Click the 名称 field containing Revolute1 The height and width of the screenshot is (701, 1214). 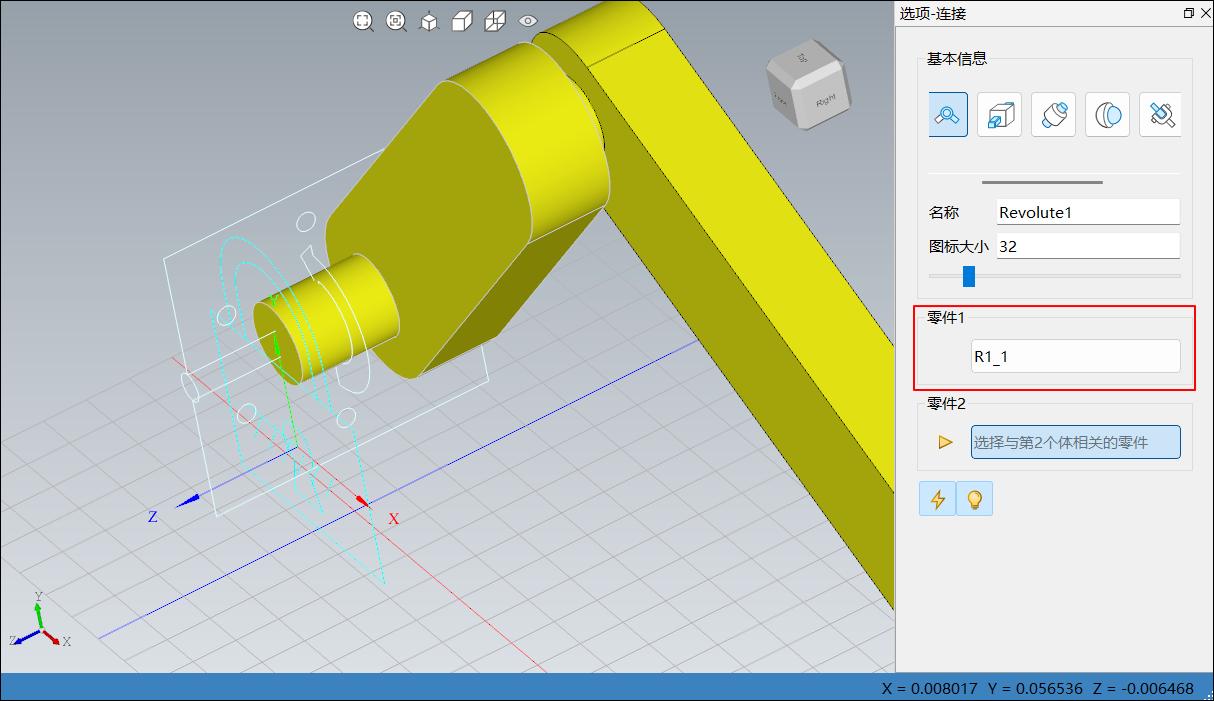[x=1088, y=212]
